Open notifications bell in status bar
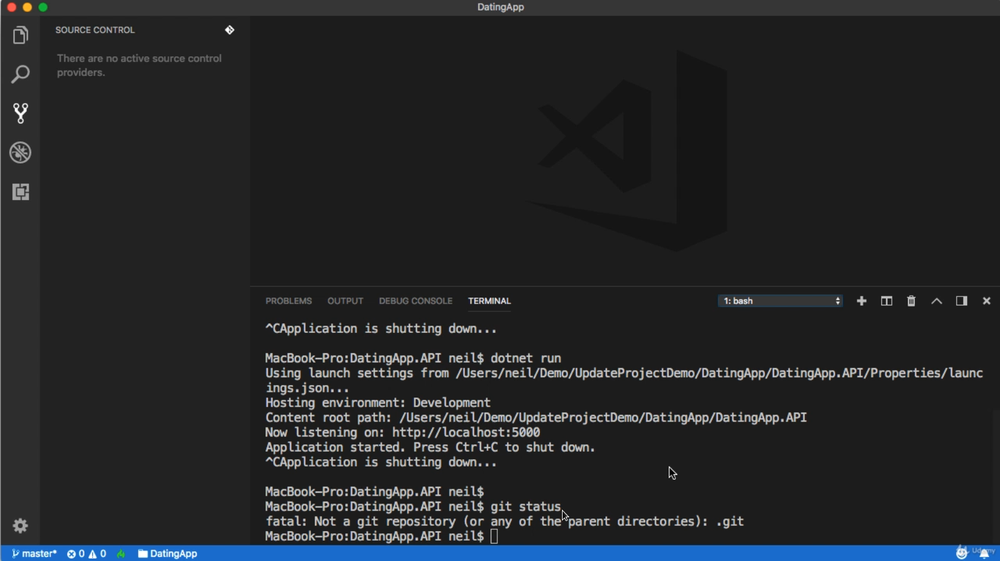Image resolution: width=1000 pixels, height=561 pixels. pyautogui.click(x=984, y=553)
